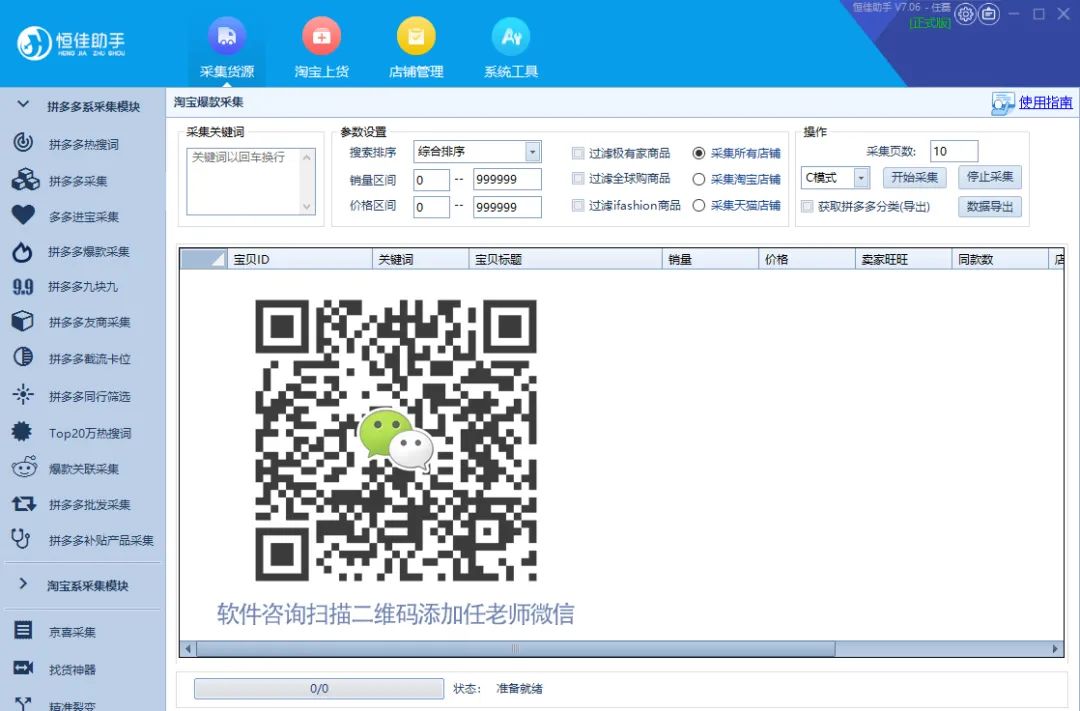The height and width of the screenshot is (711, 1080).
Task: Sort by 同款数 column header
Action: point(999,259)
